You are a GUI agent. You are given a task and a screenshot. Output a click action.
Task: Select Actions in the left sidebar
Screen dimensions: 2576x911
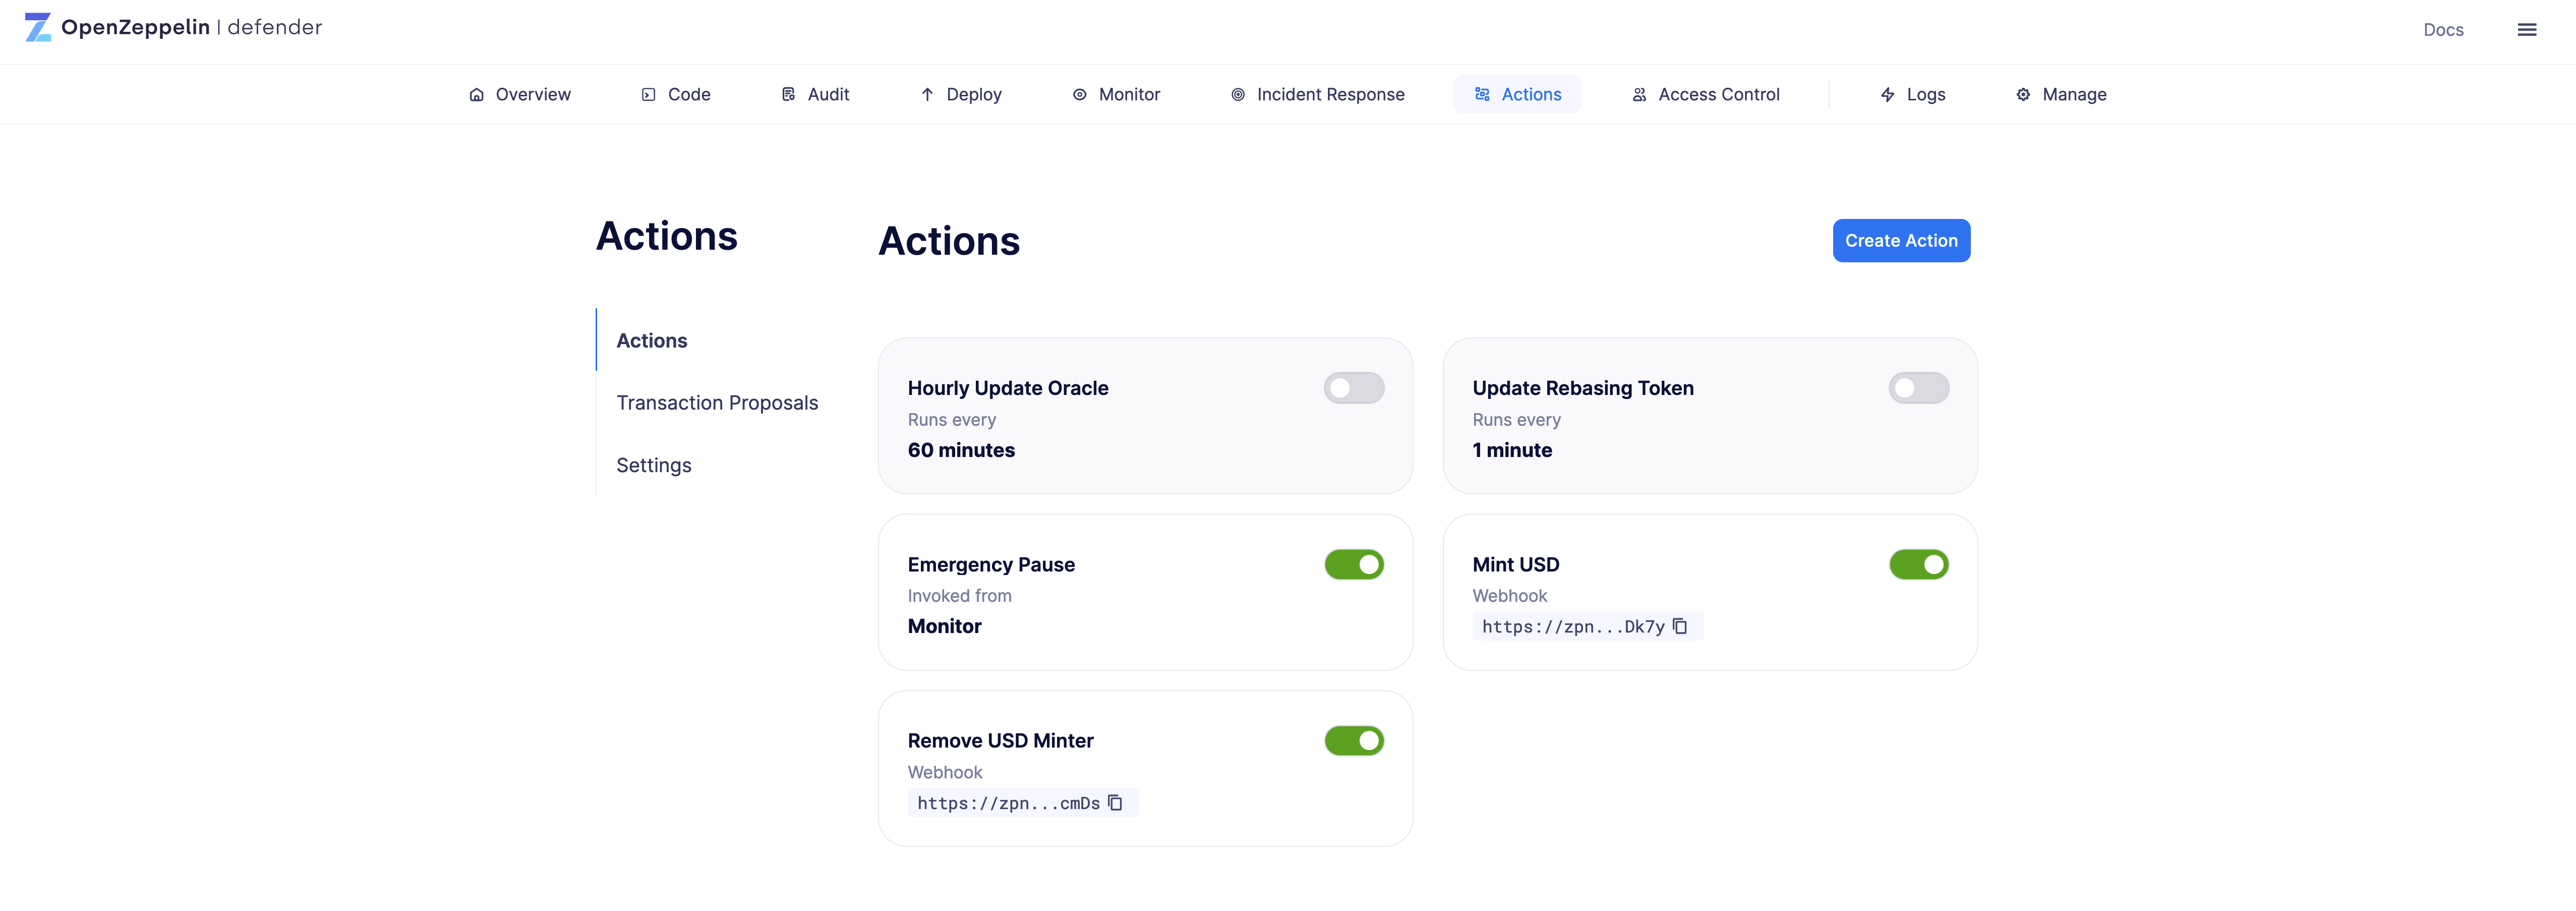[x=652, y=341]
